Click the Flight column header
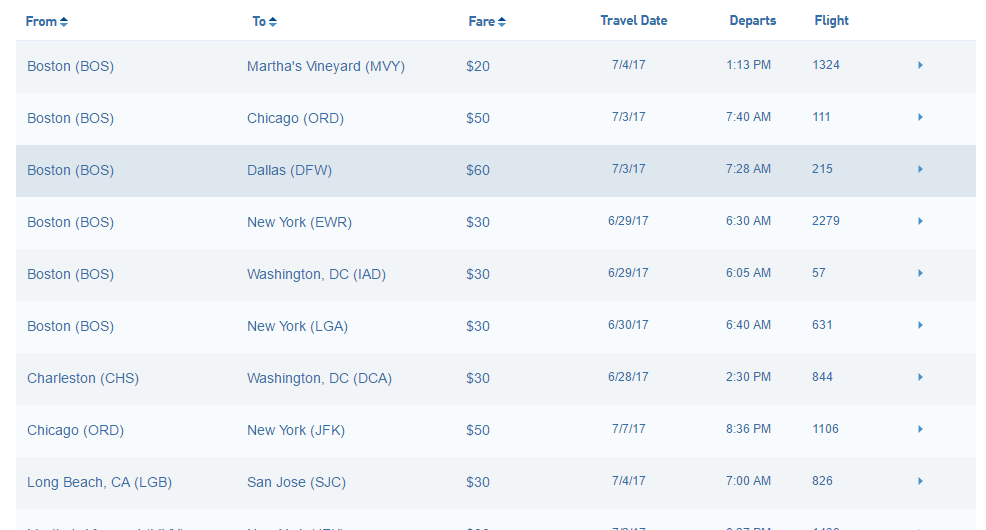 832,20
